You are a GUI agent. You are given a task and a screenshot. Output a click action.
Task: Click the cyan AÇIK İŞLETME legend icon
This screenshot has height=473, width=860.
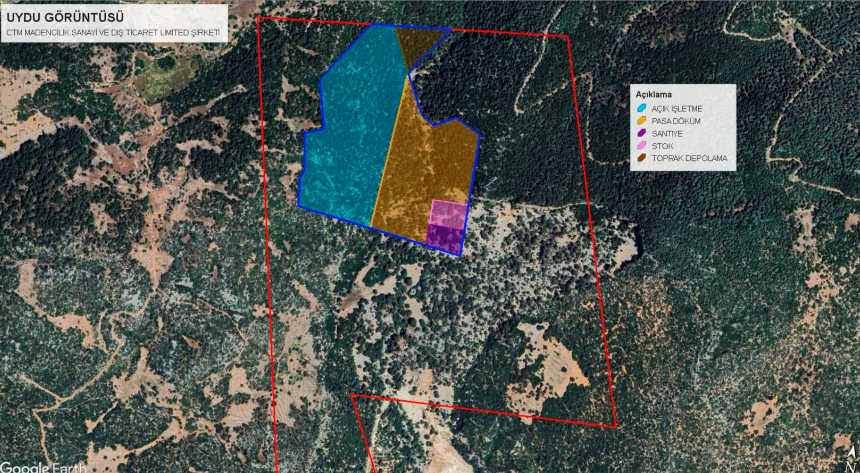point(641,107)
